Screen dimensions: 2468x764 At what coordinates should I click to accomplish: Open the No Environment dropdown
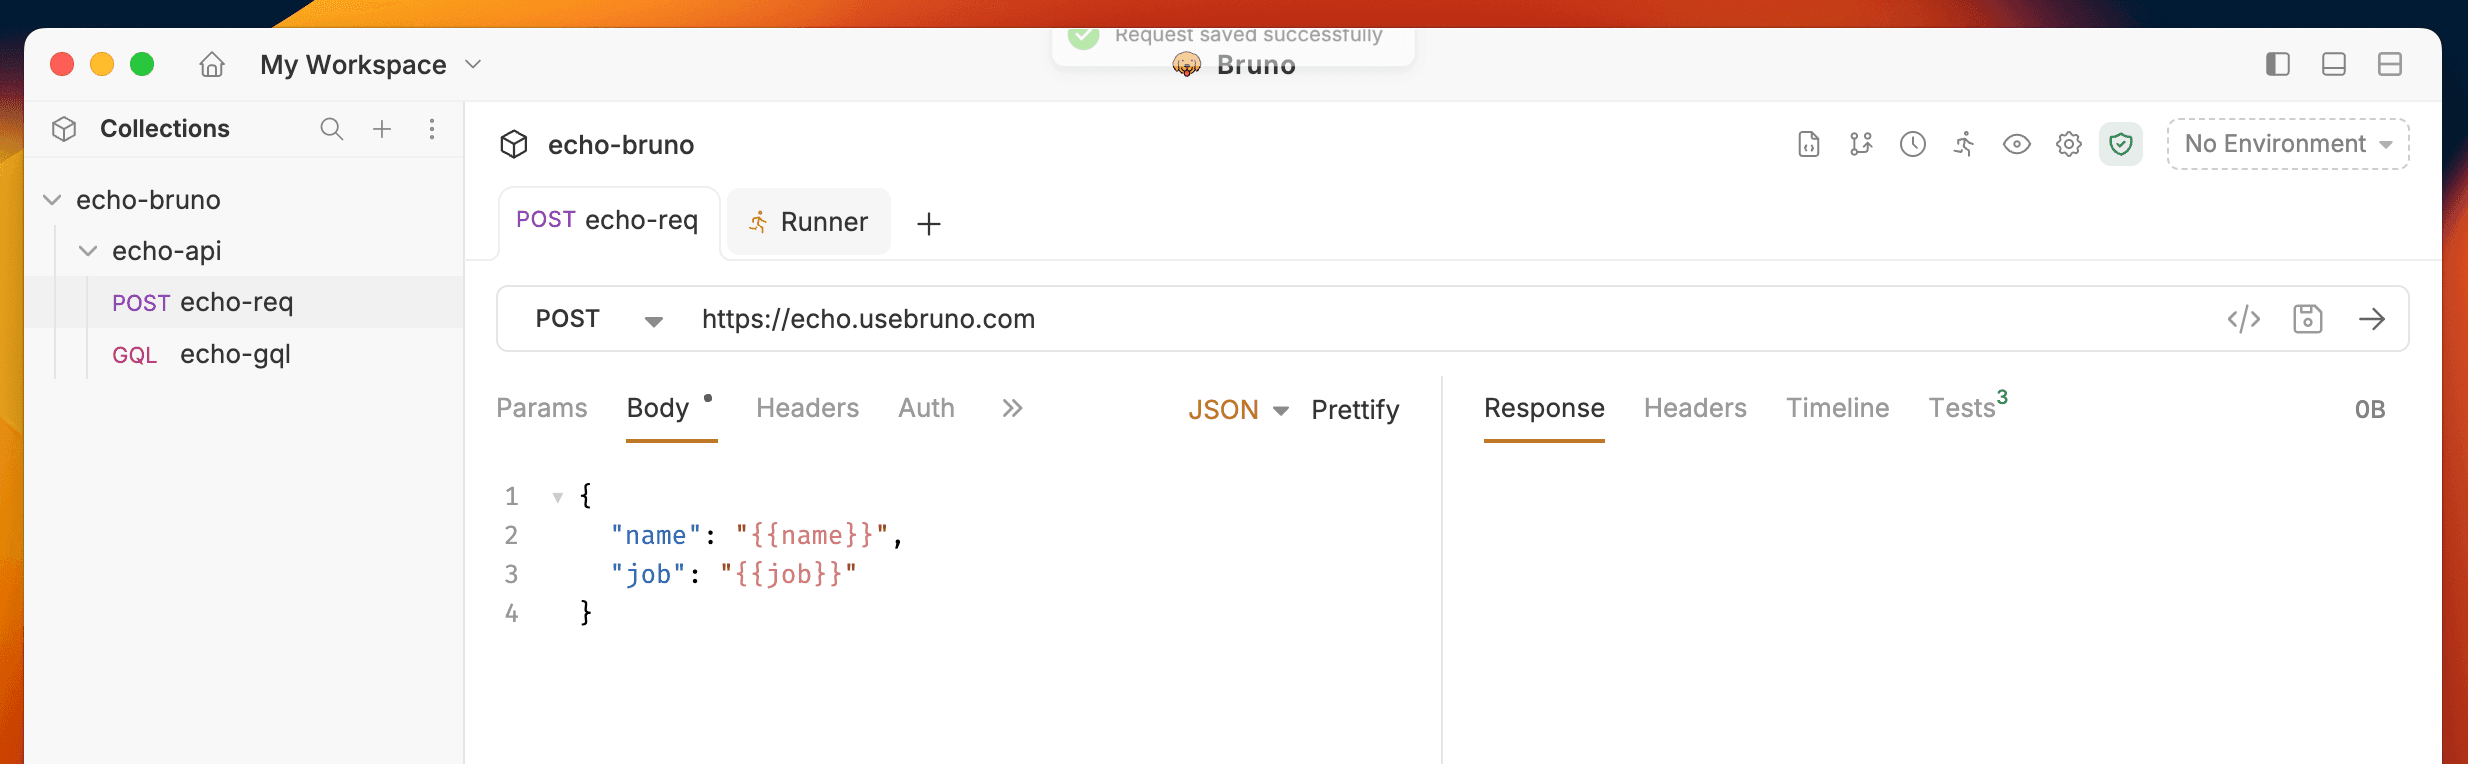[x=2287, y=144]
